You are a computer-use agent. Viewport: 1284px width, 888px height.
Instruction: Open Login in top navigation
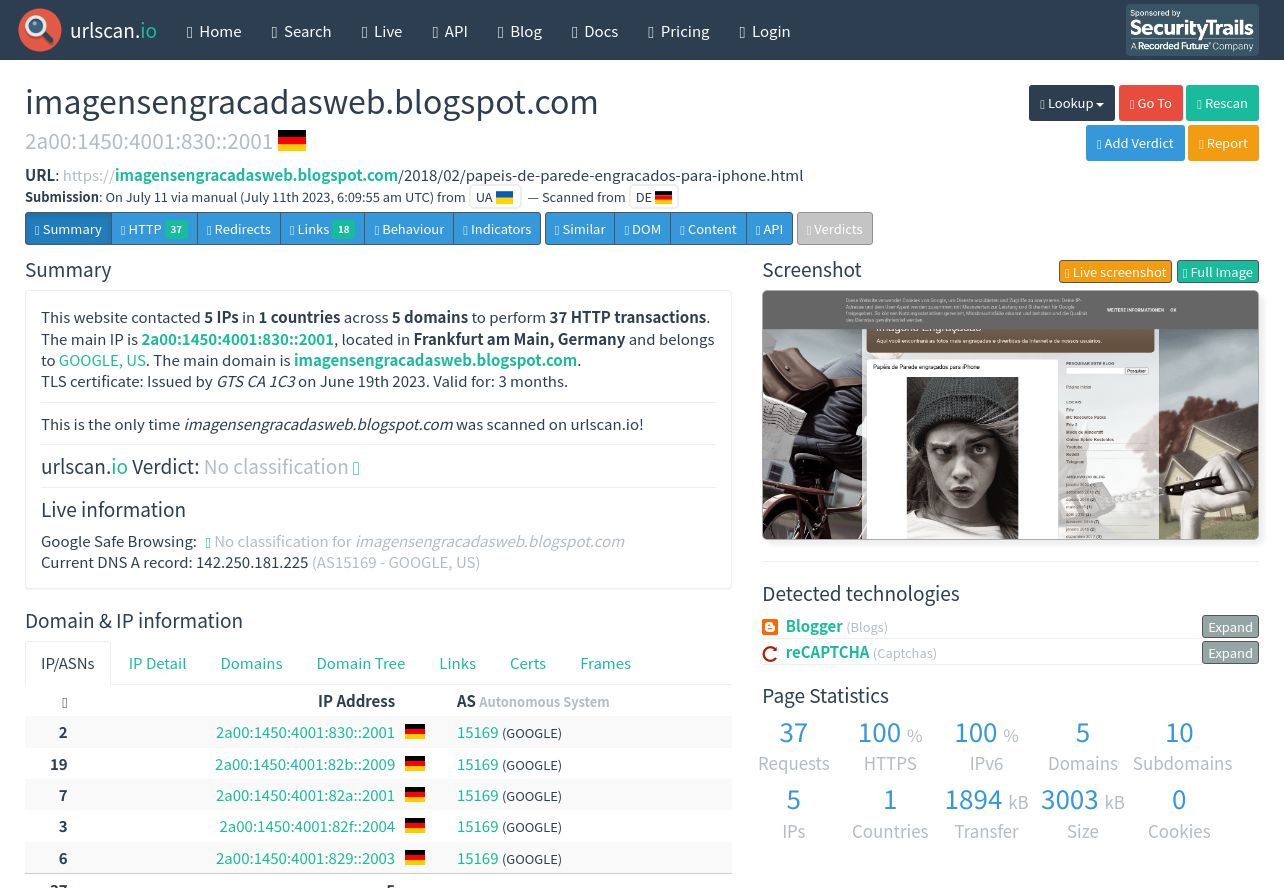[765, 31]
